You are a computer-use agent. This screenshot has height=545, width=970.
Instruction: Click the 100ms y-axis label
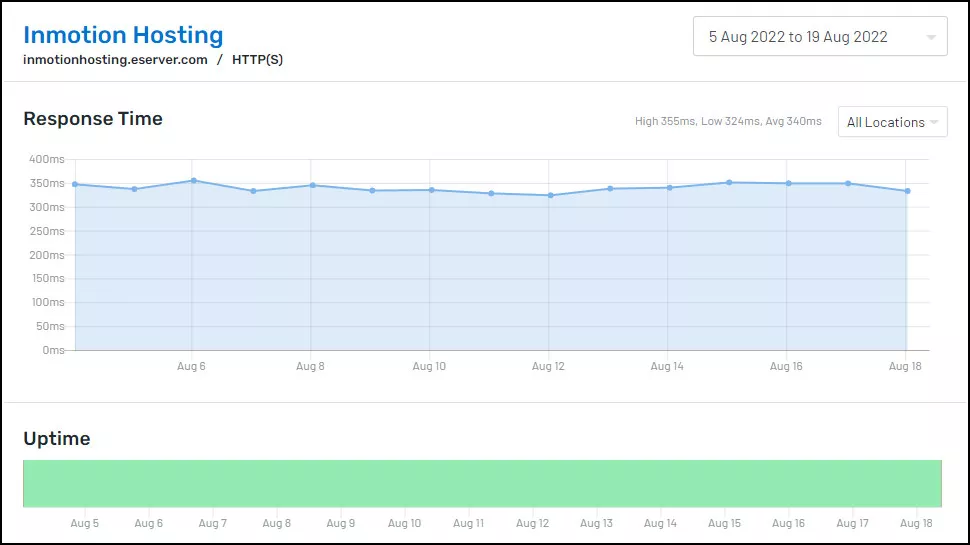point(48,303)
